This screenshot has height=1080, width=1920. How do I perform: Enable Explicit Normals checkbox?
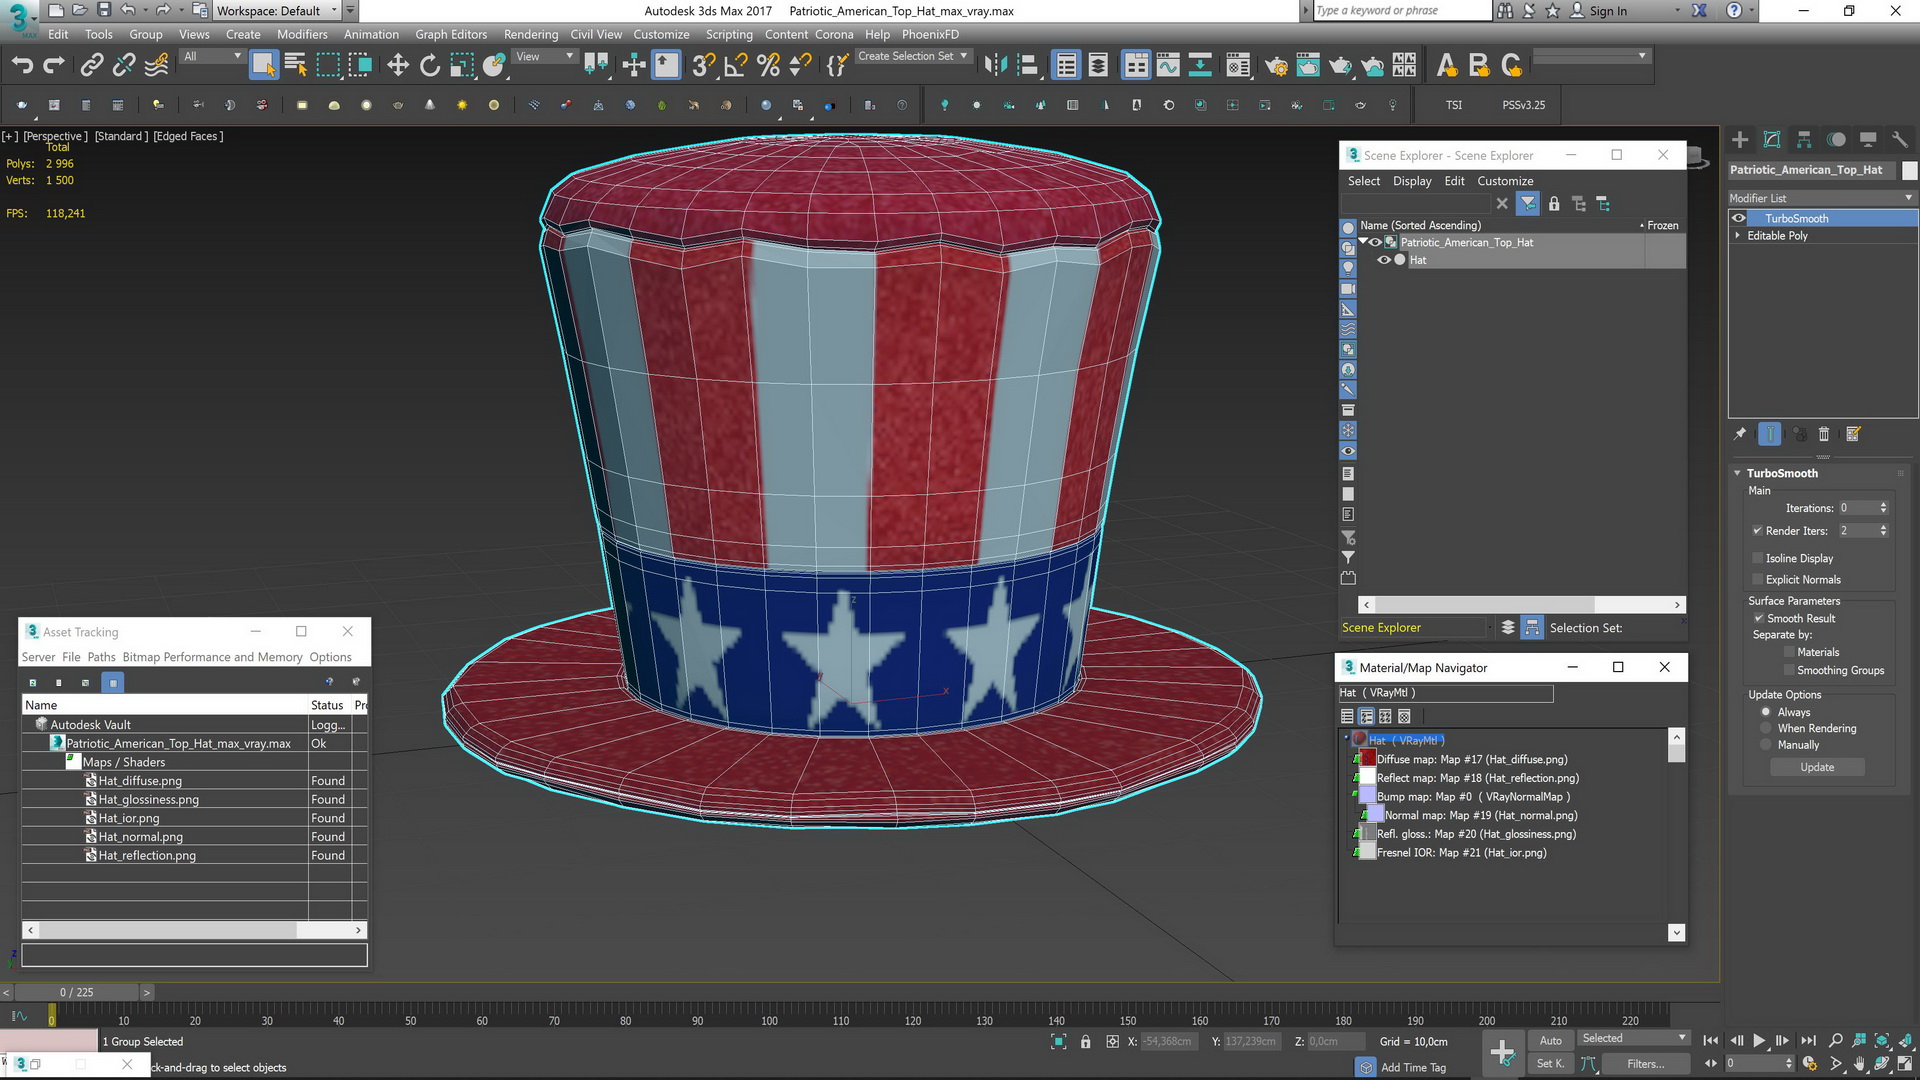[x=1757, y=579]
